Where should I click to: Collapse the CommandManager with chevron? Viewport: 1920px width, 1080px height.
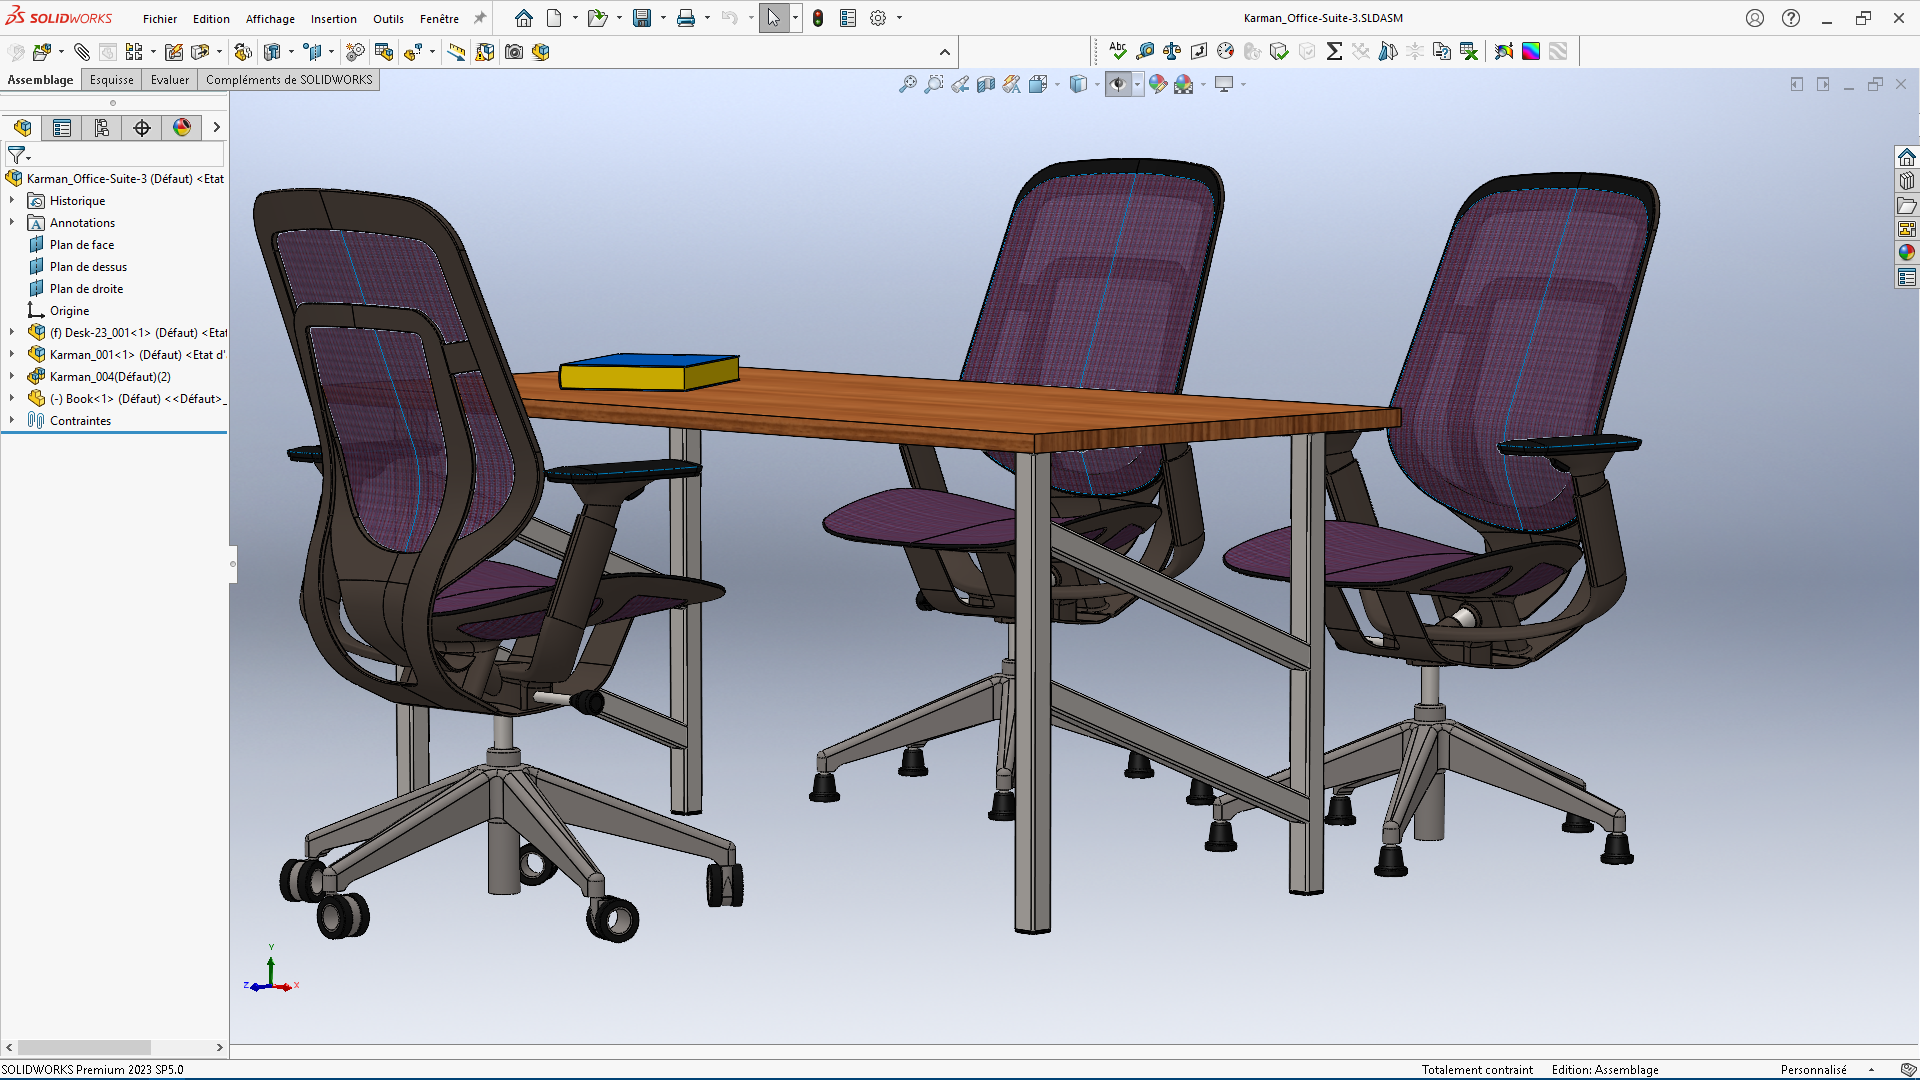945,52
